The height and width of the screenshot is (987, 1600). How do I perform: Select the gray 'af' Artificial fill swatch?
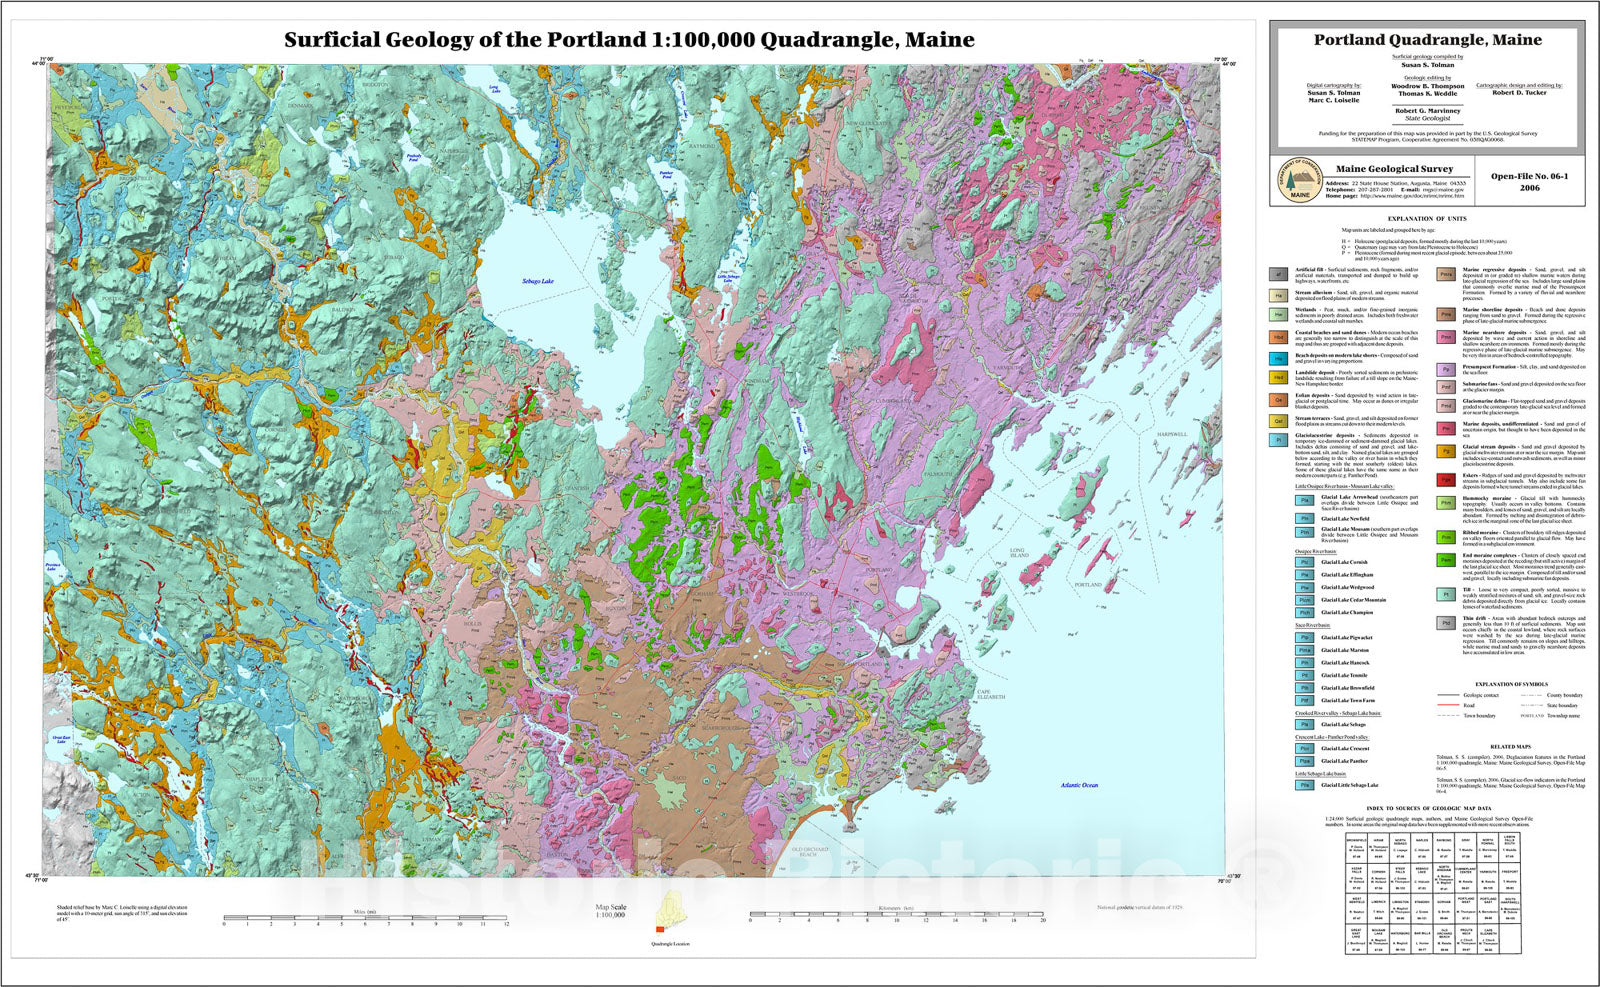pos(1278,274)
